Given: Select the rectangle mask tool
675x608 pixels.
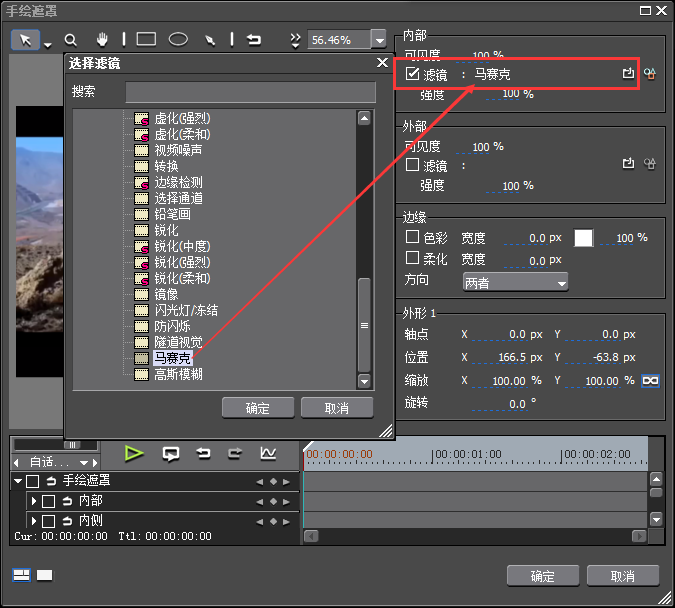Looking at the screenshot, I should click(x=146, y=40).
